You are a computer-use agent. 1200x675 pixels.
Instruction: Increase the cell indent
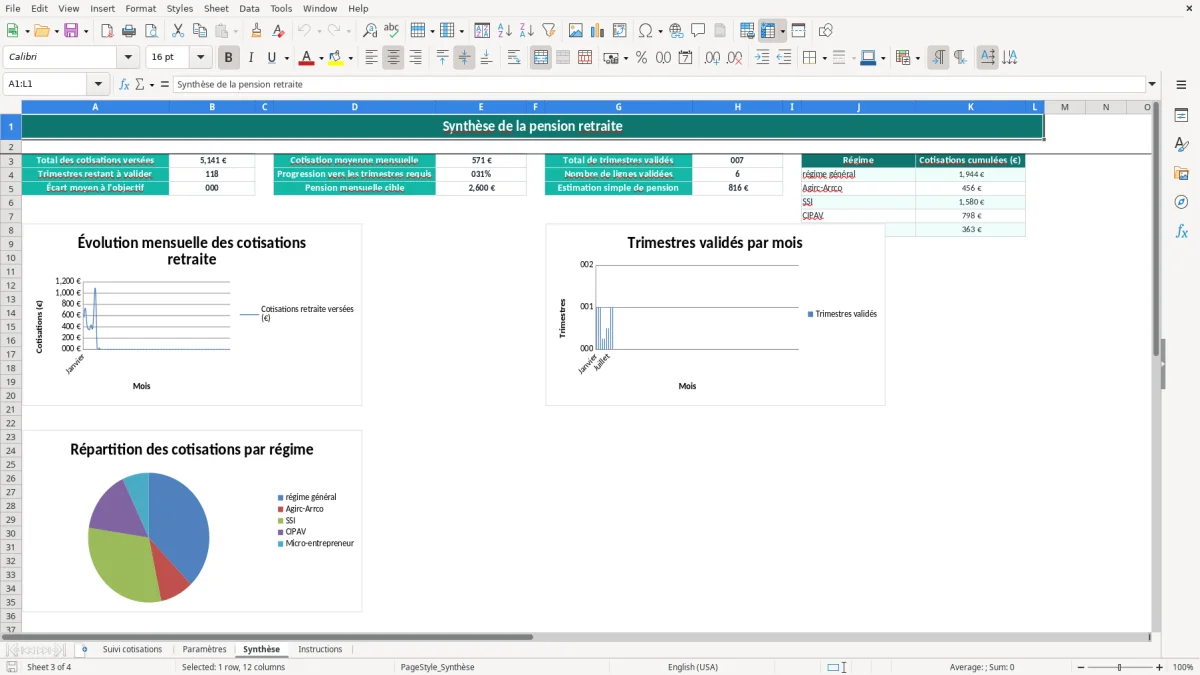[762, 58]
